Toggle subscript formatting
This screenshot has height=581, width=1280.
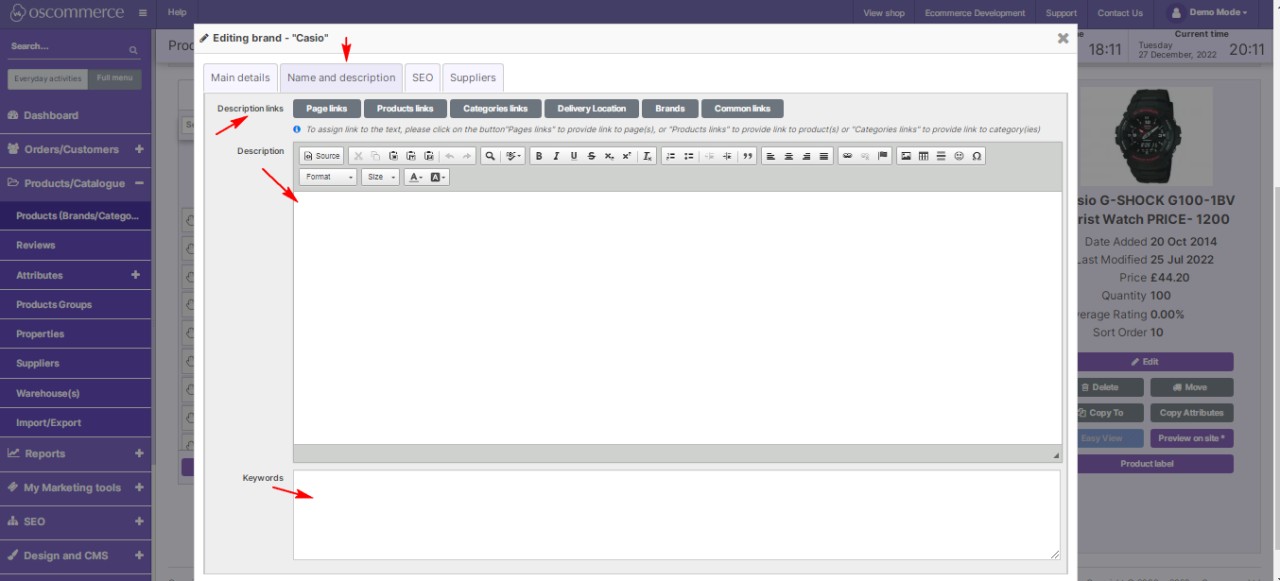coord(608,156)
